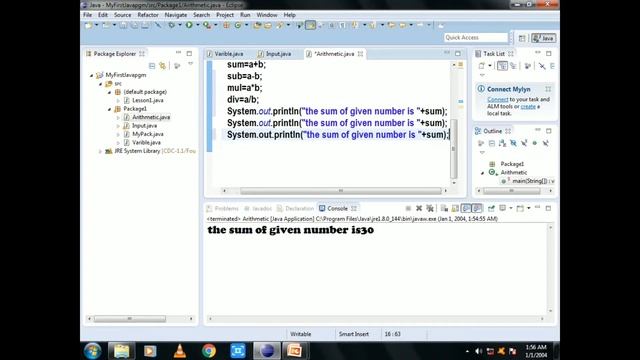Click the Open Type toolbar icon

click(x=257, y=25)
